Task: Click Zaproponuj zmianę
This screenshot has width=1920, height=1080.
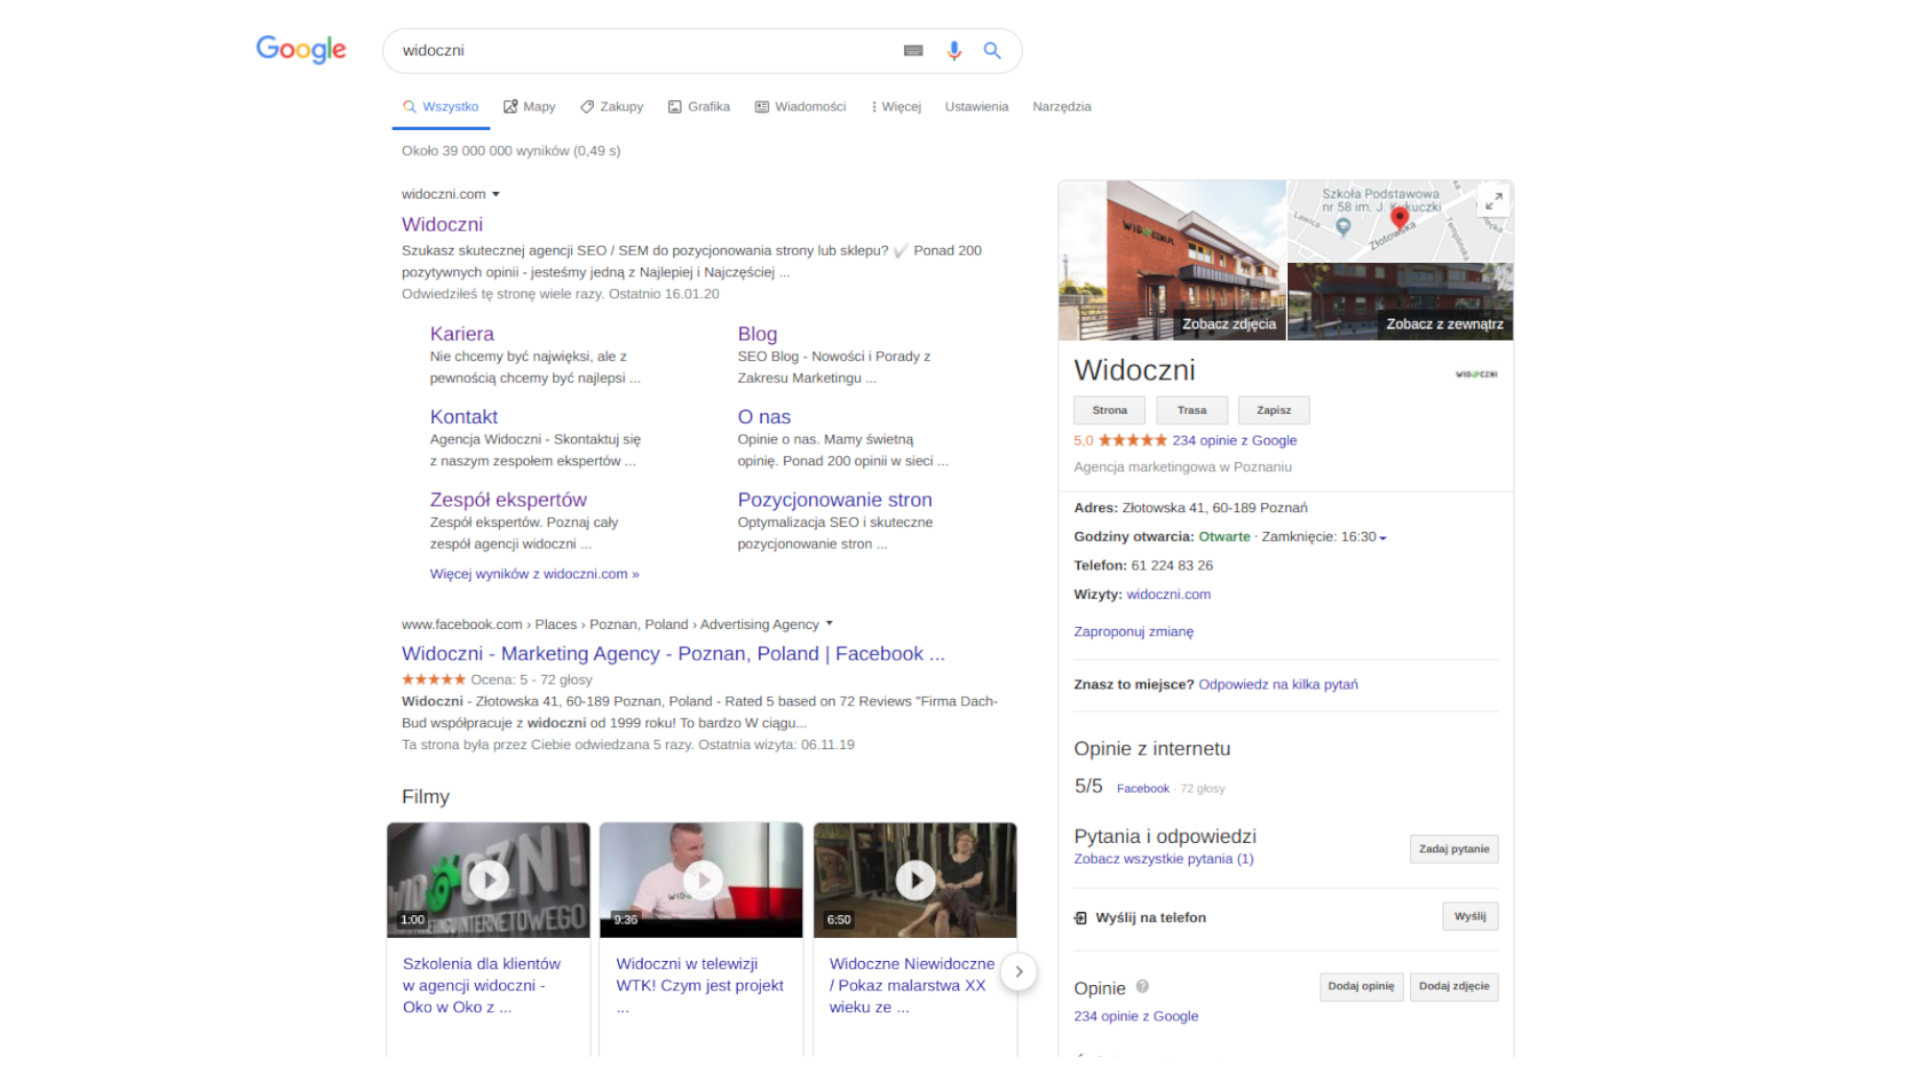Action: point(1134,632)
